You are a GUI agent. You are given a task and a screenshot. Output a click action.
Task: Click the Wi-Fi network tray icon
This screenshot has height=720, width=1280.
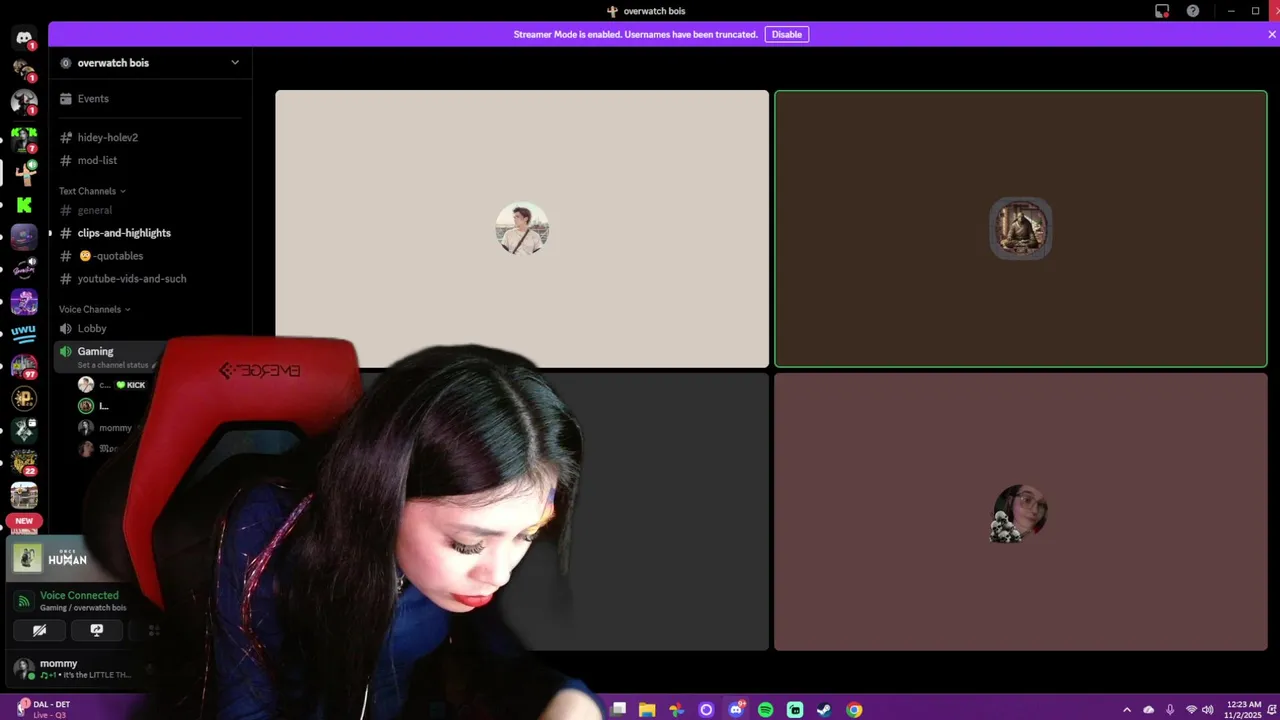pyautogui.click(x=1191, y=709)
